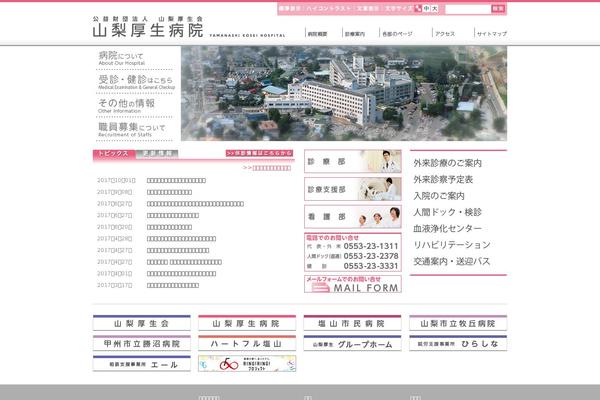Open the 病院概要 top navigation item

[x=317, y=34]
